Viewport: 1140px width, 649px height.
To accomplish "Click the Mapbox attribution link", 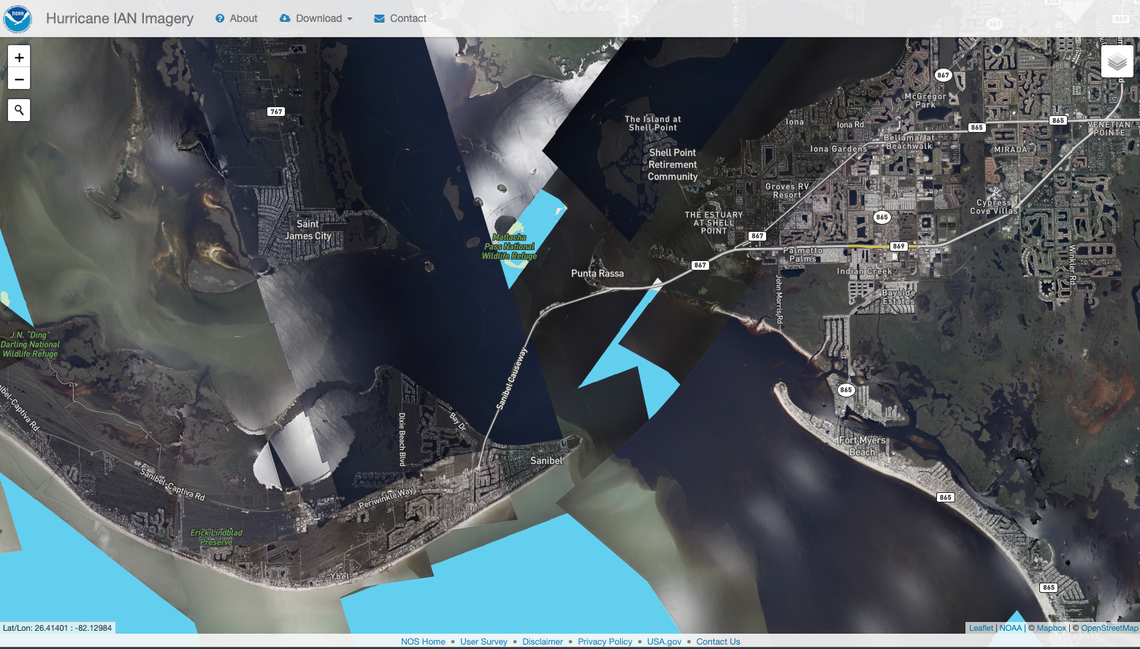I will point(1050,627).
